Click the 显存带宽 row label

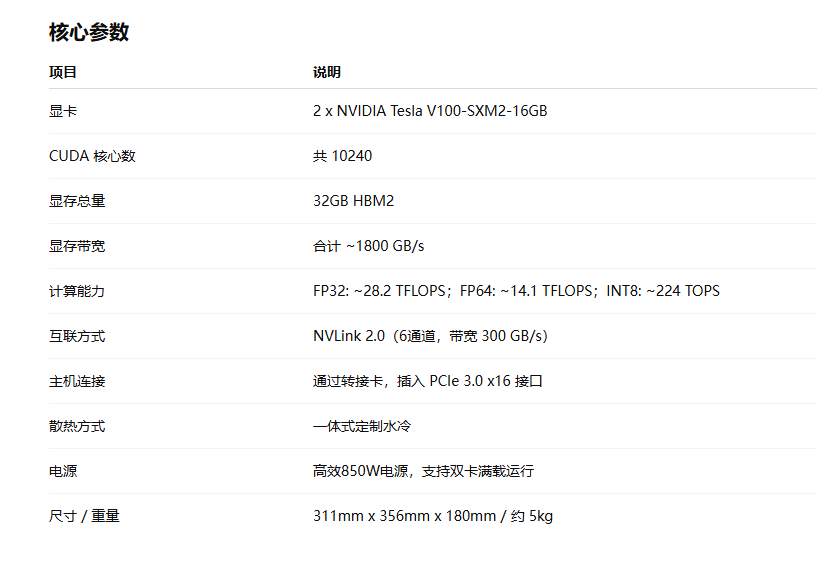click(77, 246)
